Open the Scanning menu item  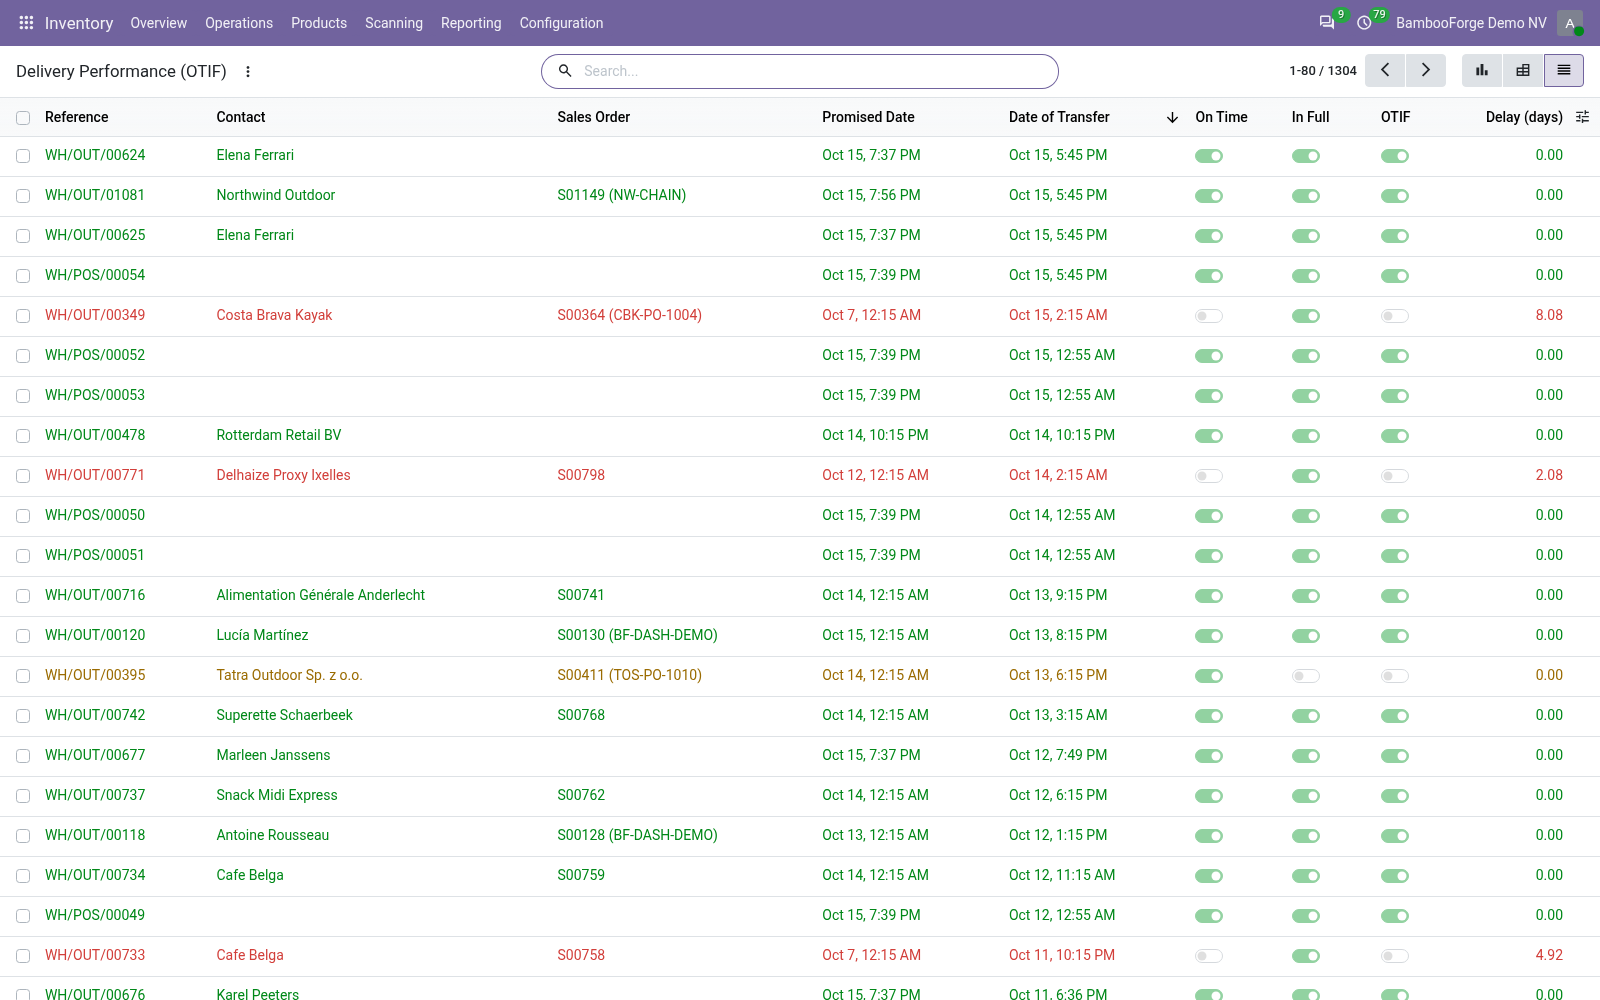(394, 22)
